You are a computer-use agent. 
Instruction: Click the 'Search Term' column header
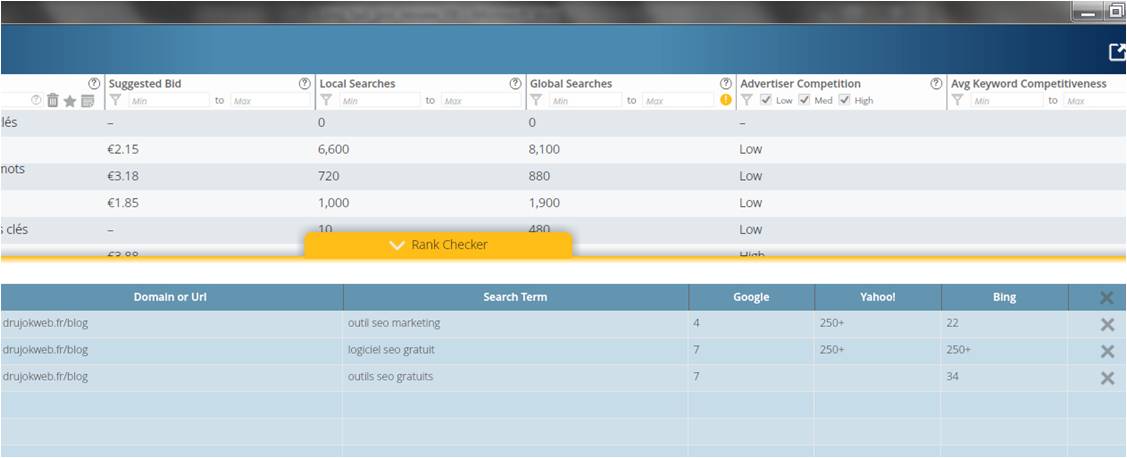(515, 297)
